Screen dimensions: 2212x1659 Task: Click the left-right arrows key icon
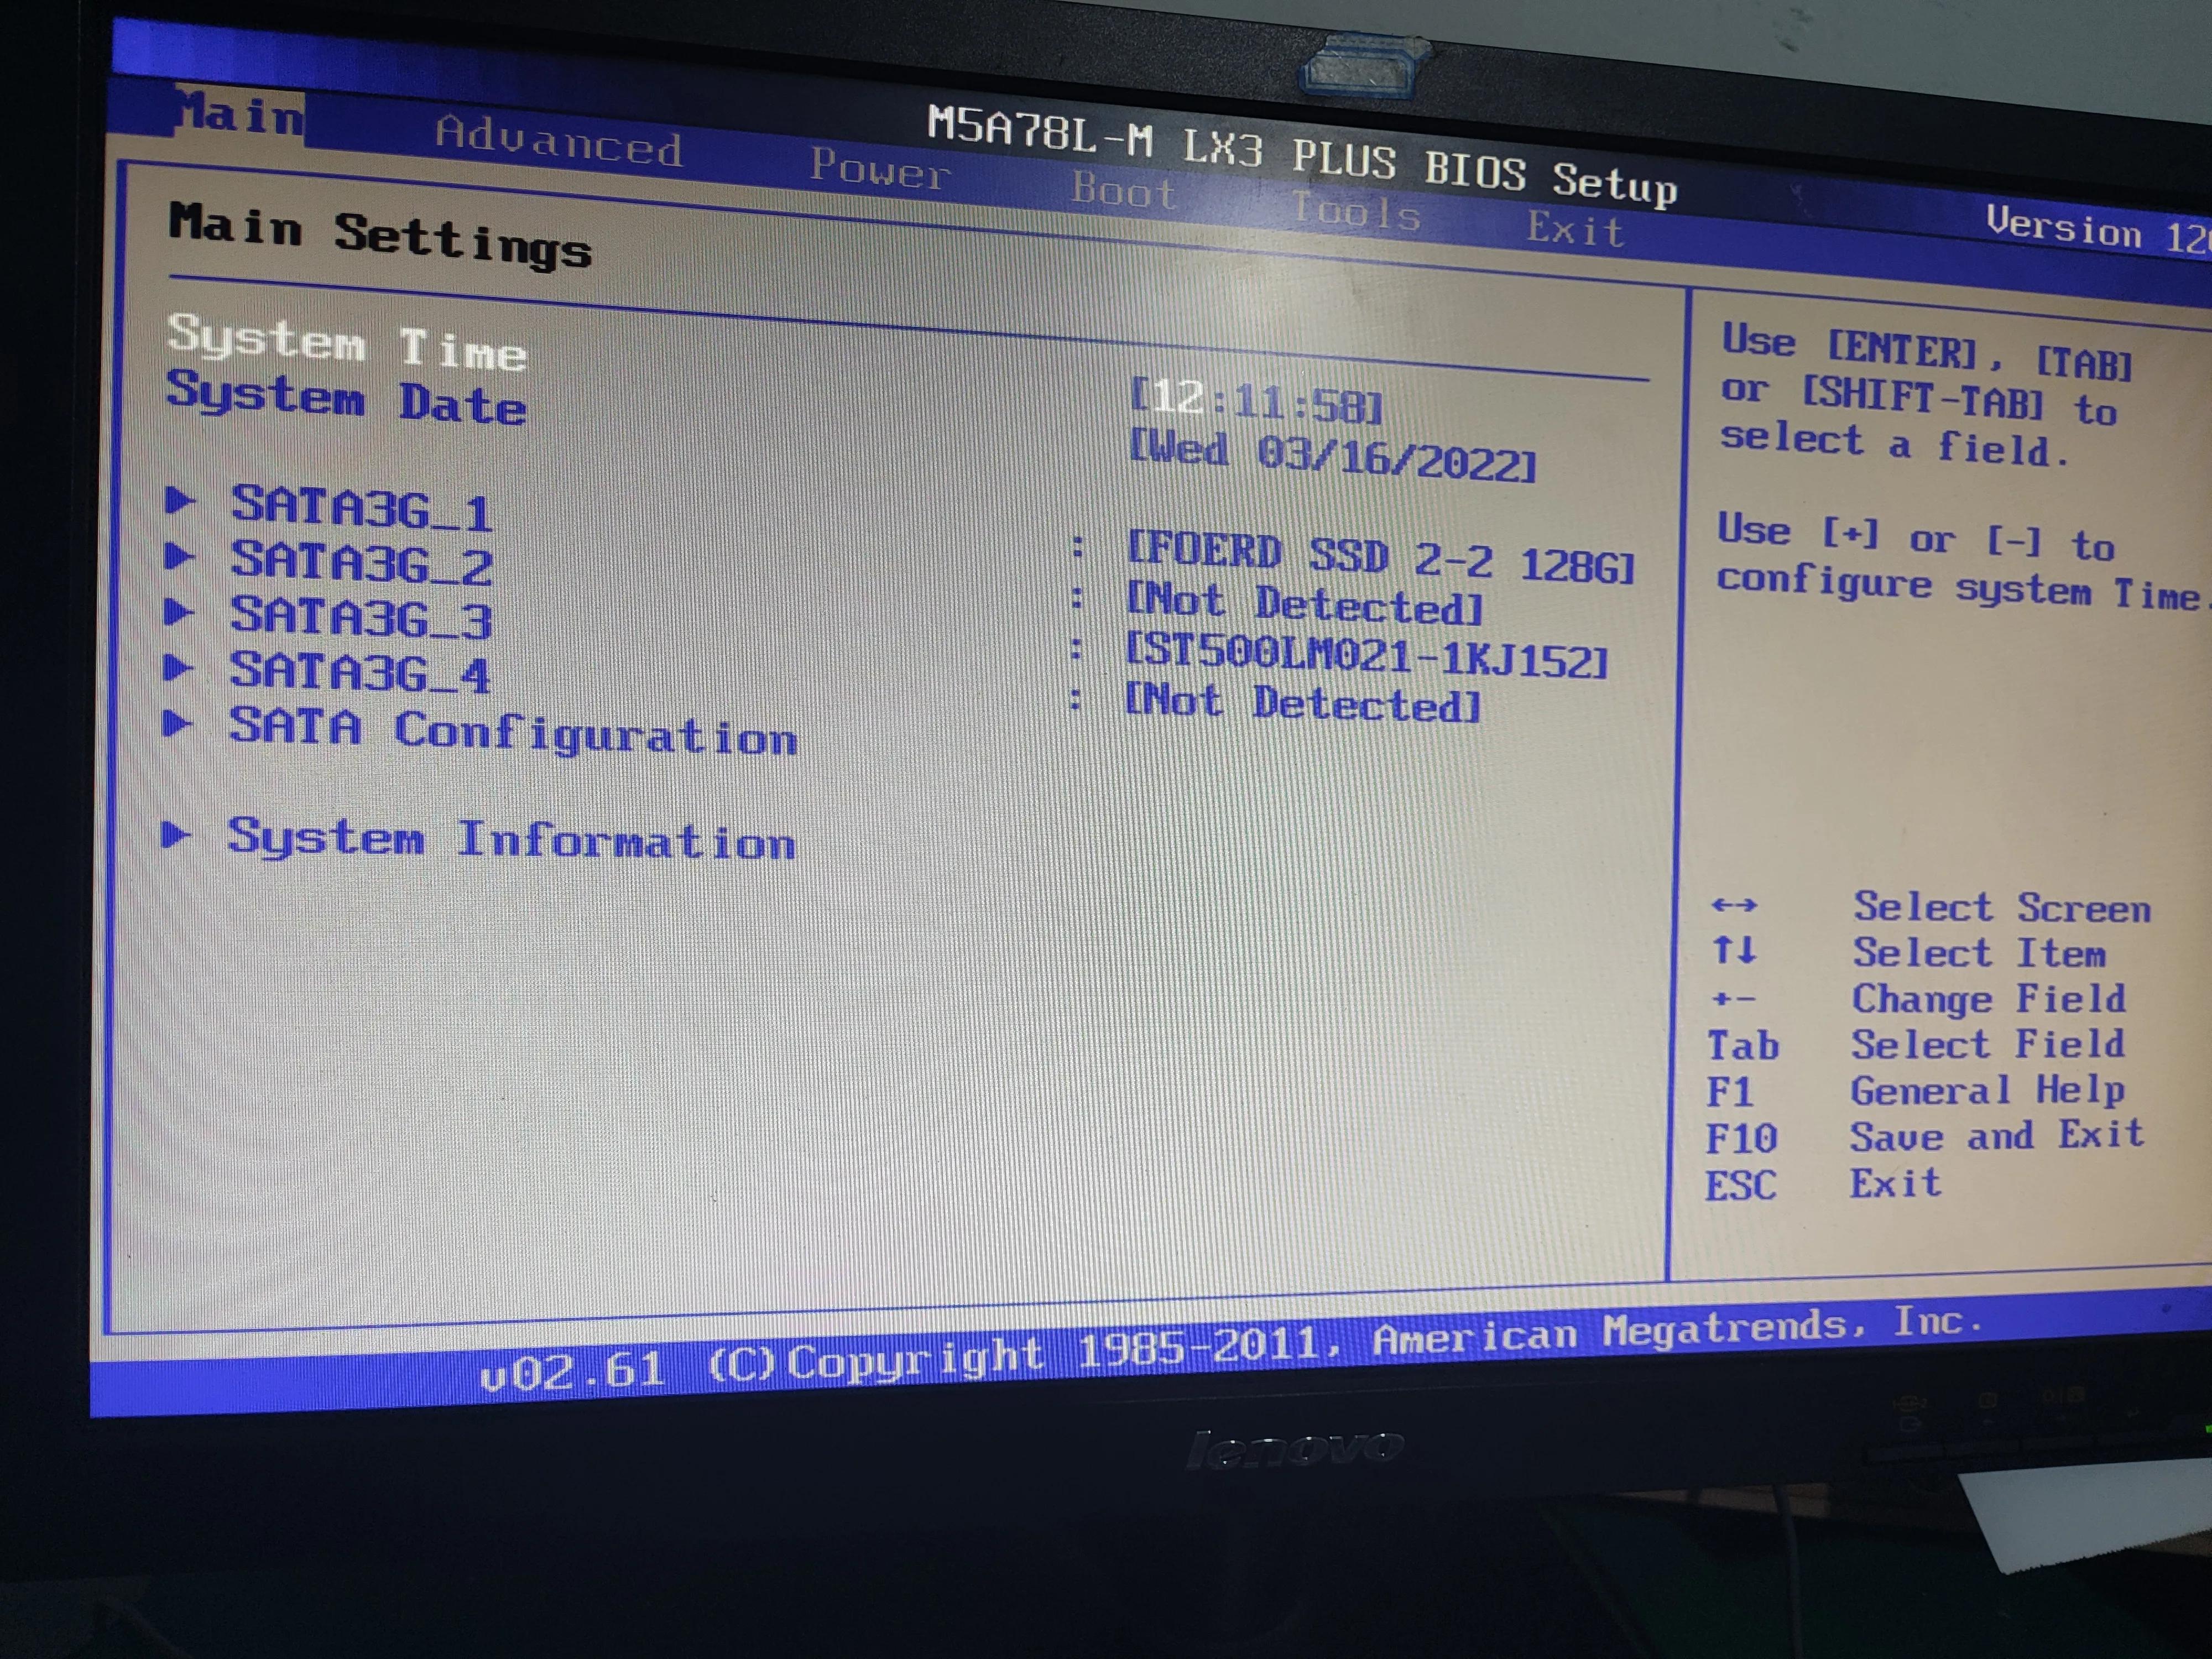[1734, 906]
